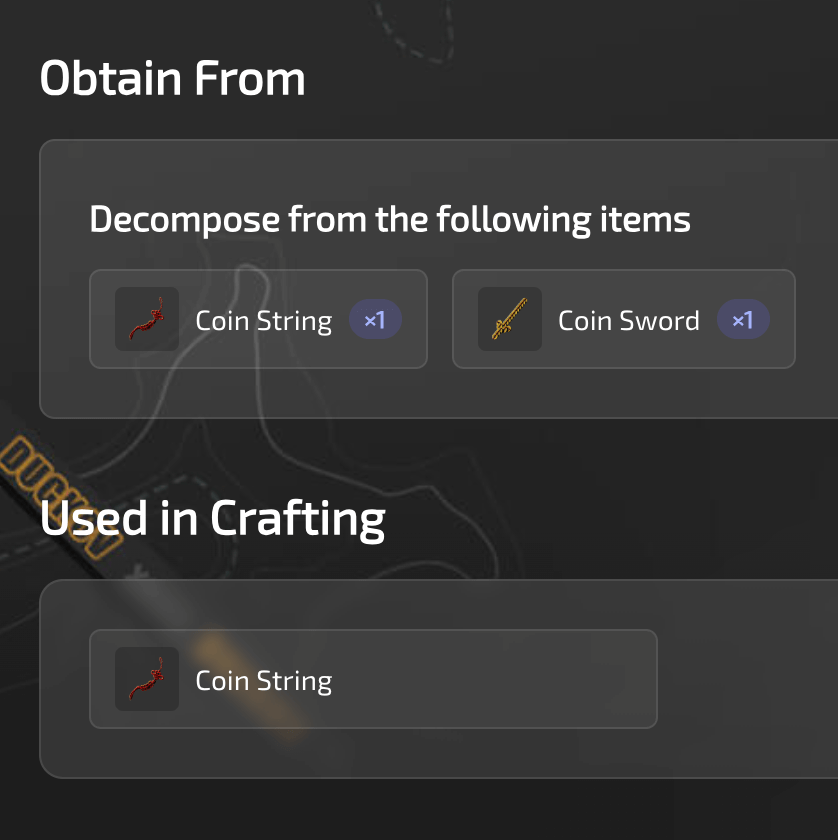The image size is (838, 840).
Task: Click the ×1 quantity badge on Coin Sword
Action: click(x=743, y=320)
